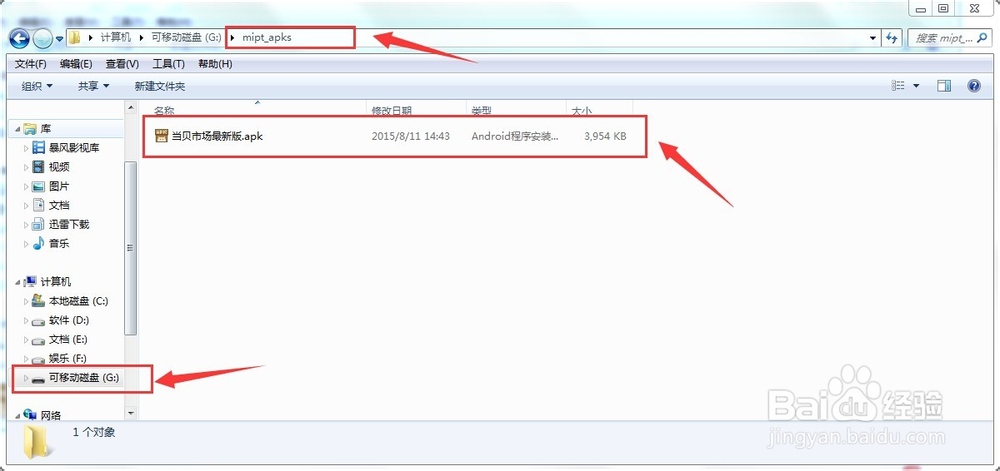Select 可移动磁盘 (G:) in navigation pane

click(84, 378)
